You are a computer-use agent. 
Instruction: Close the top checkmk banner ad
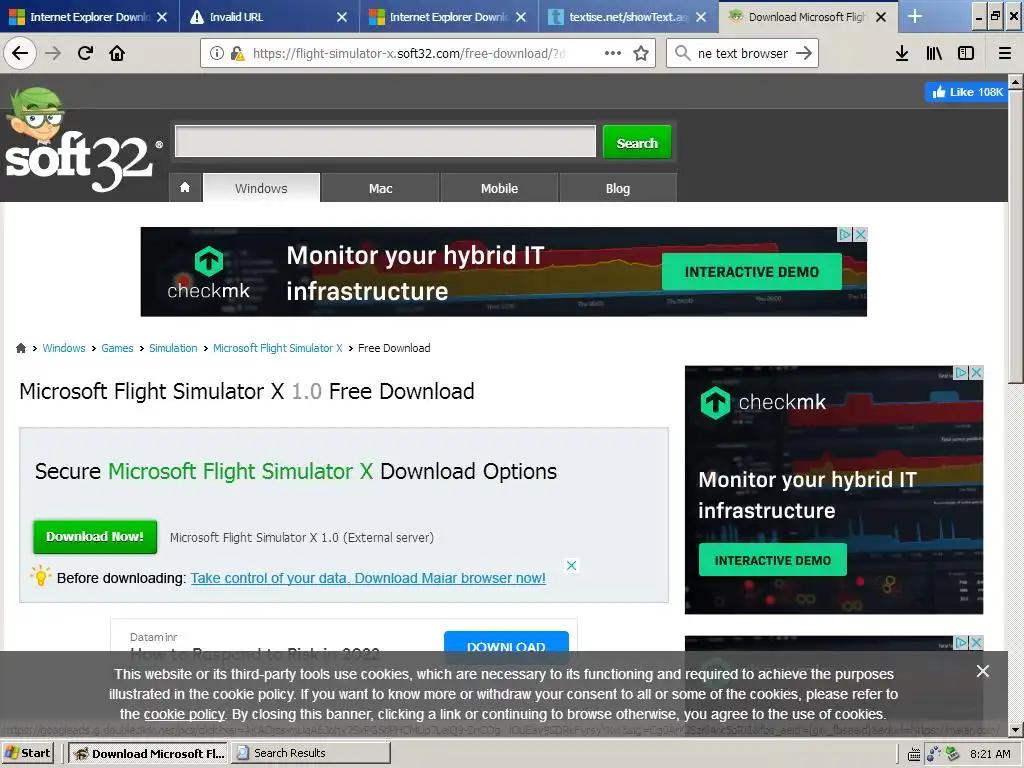coord(861,234)
